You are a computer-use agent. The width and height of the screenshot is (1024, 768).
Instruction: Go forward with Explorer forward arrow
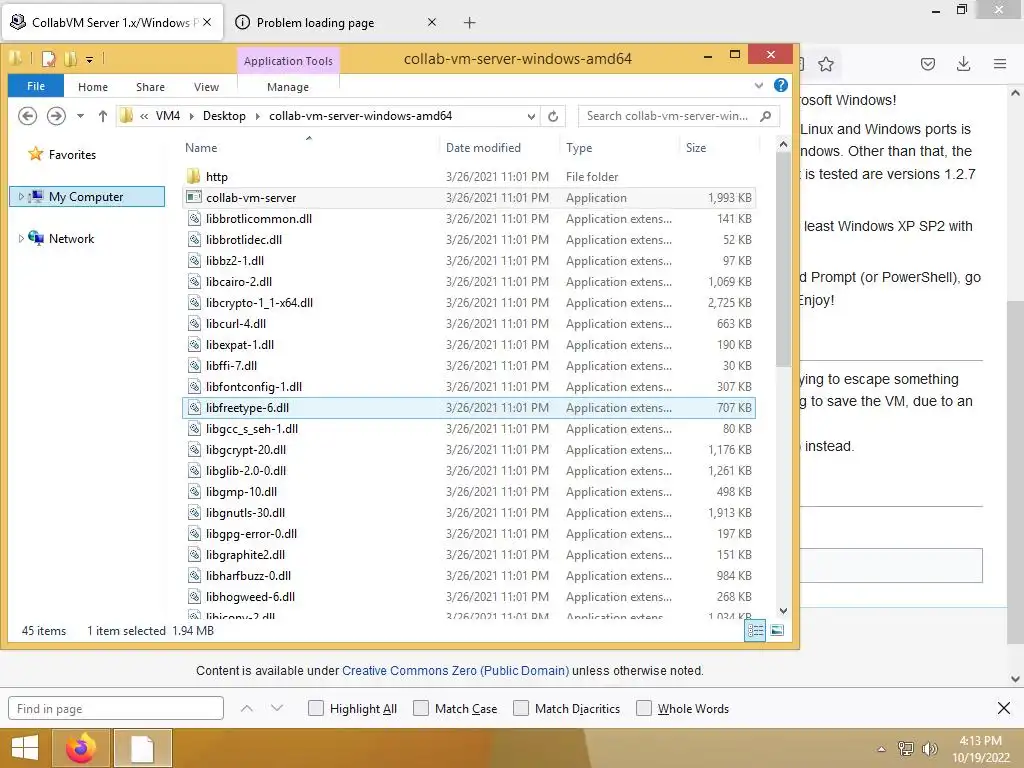56,116
